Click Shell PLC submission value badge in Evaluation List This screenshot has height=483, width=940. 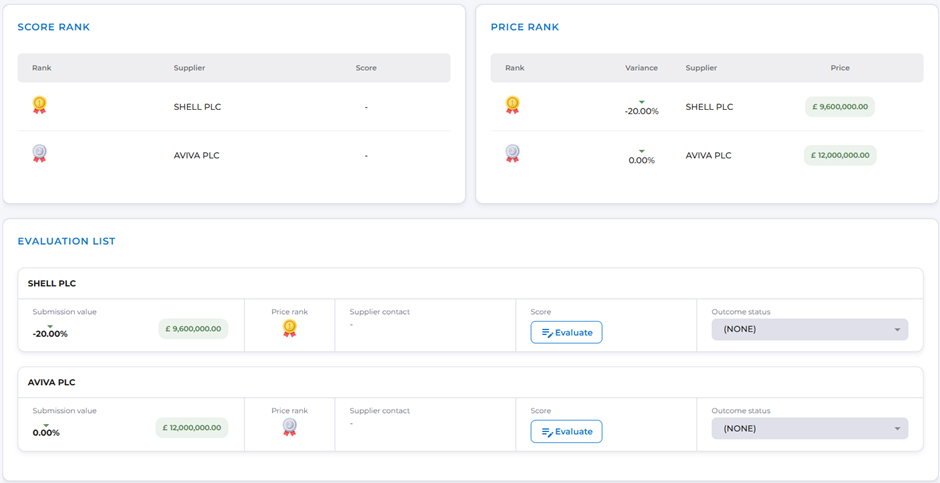[x=193, y=328]
